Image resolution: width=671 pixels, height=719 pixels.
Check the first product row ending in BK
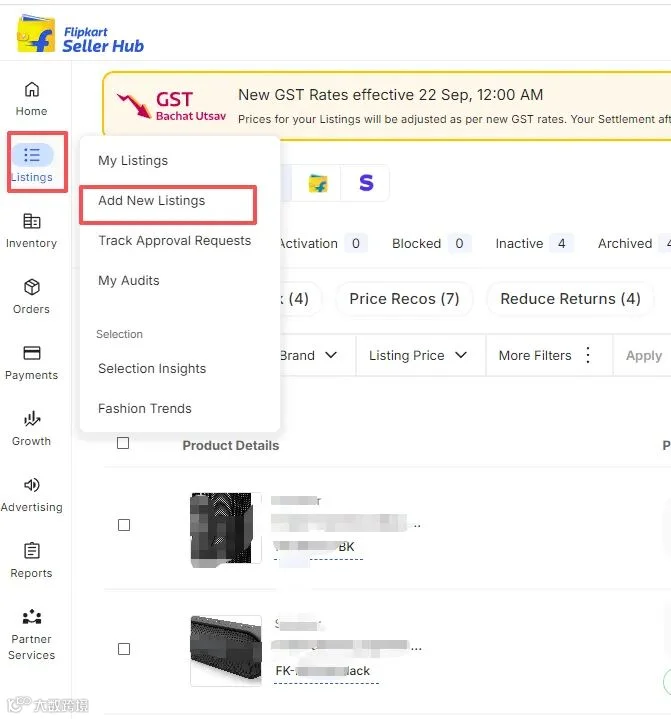tap(124, 525)
